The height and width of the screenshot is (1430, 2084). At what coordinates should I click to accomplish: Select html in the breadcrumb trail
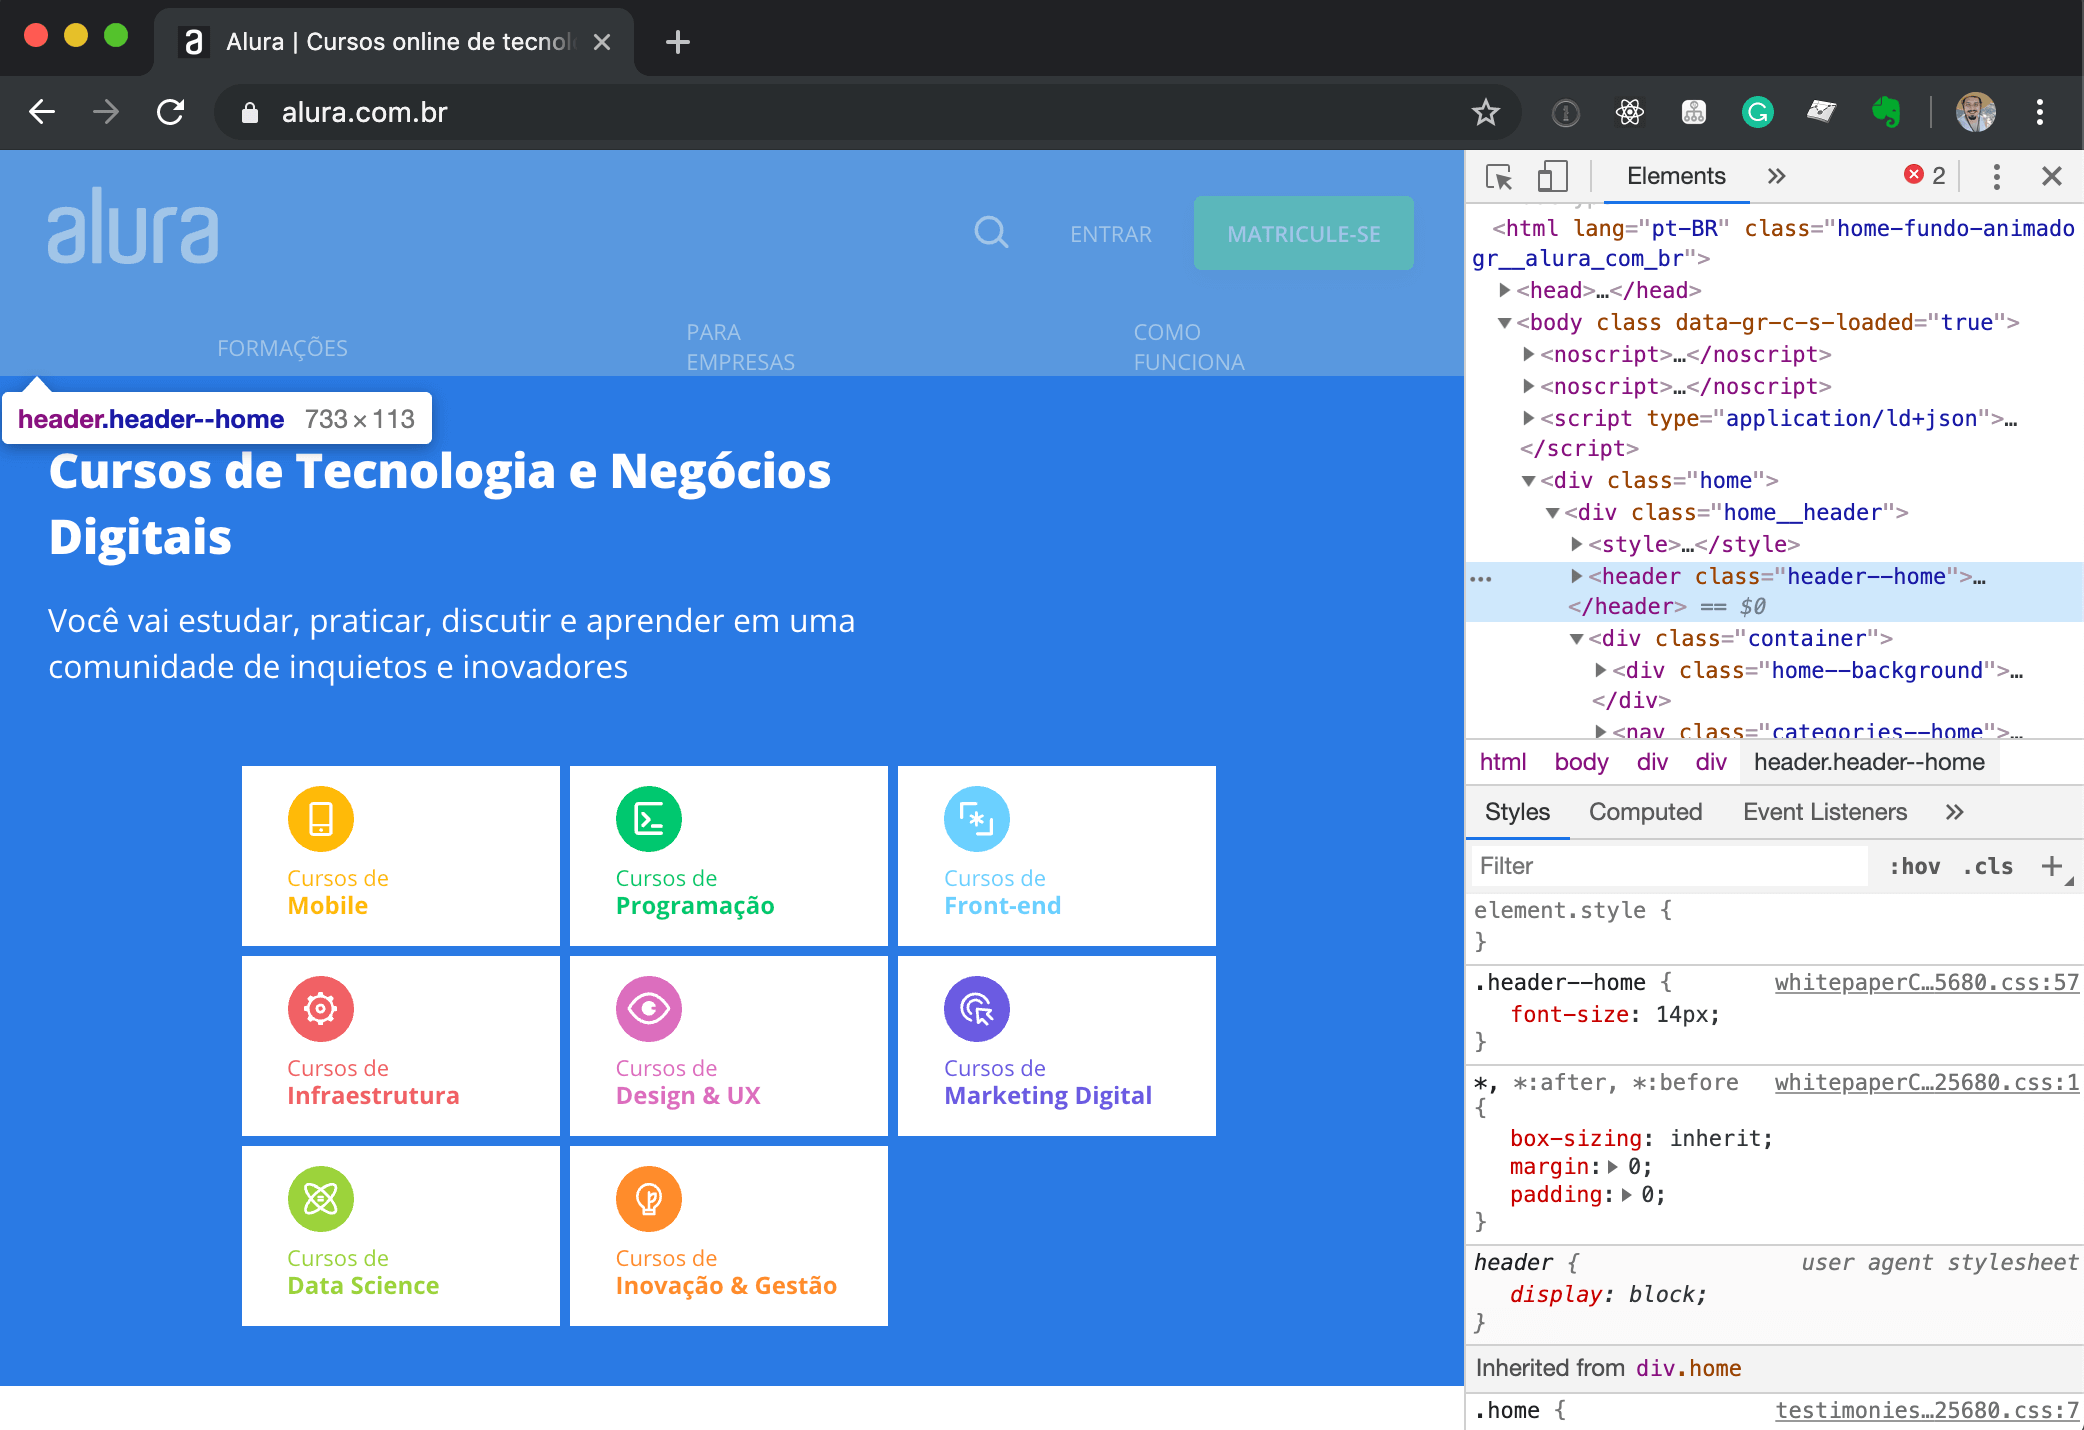click(1503, 762)
